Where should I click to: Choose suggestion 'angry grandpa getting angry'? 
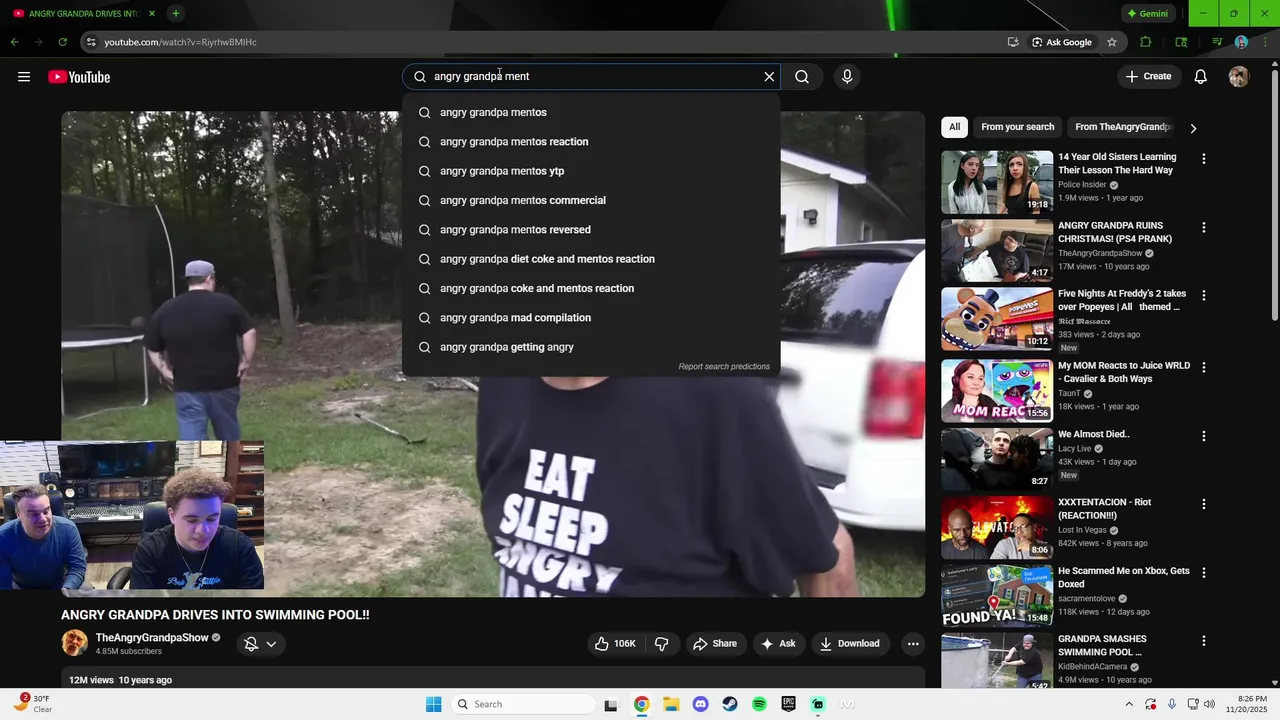pos(591,347)
